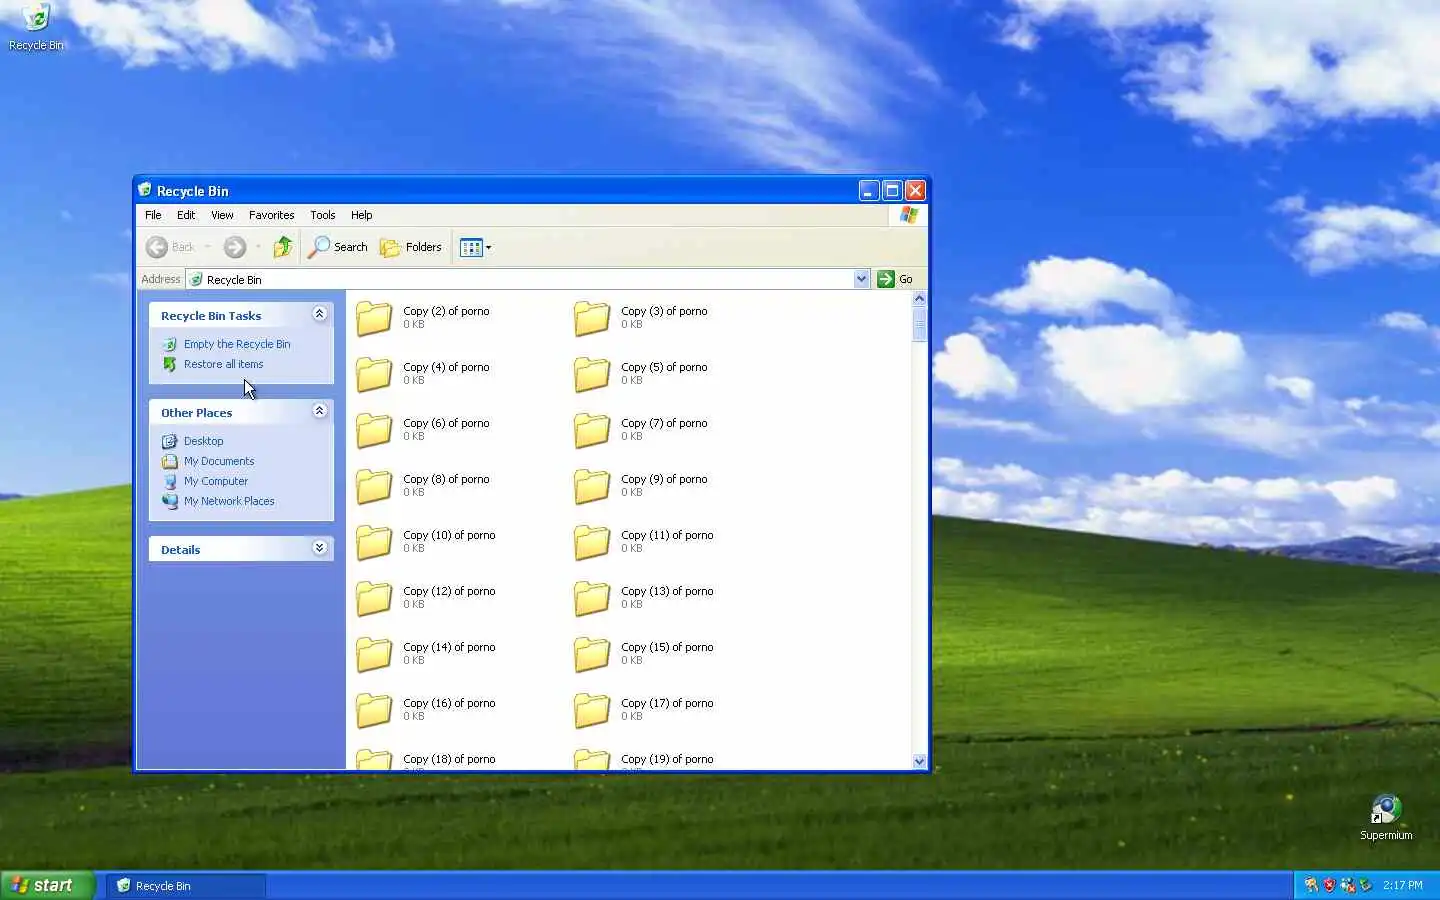Select the Copy (12) of porno folder icon
Screen dimensions: 1440x900
375,598
